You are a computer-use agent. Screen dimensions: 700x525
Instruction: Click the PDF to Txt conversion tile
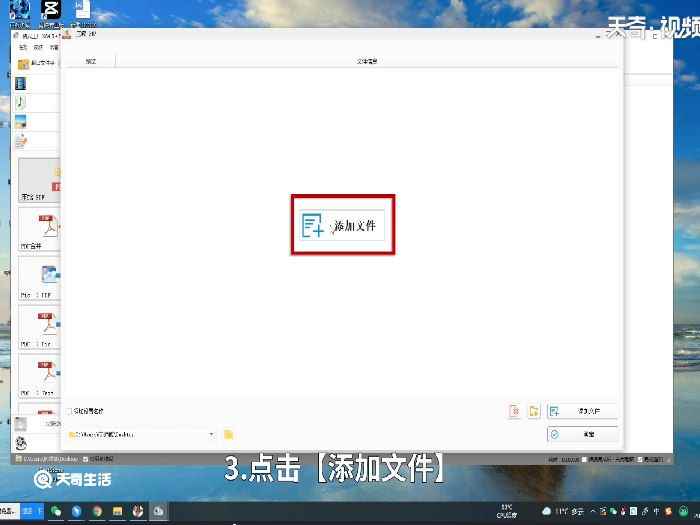pyautogui.click(x=39, y=328)
